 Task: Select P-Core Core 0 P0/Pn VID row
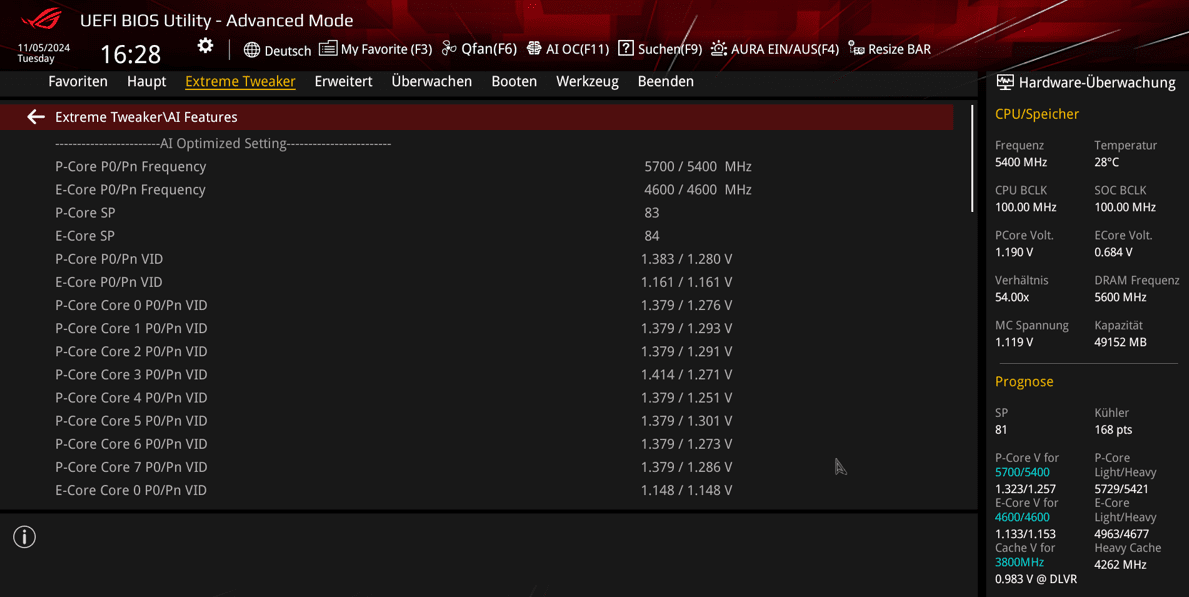coord(476,305)
